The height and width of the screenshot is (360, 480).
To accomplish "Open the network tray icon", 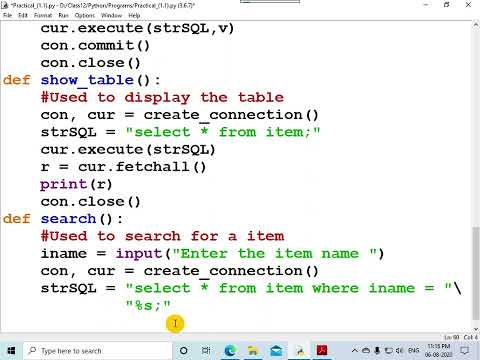I will tap(389, 350).
